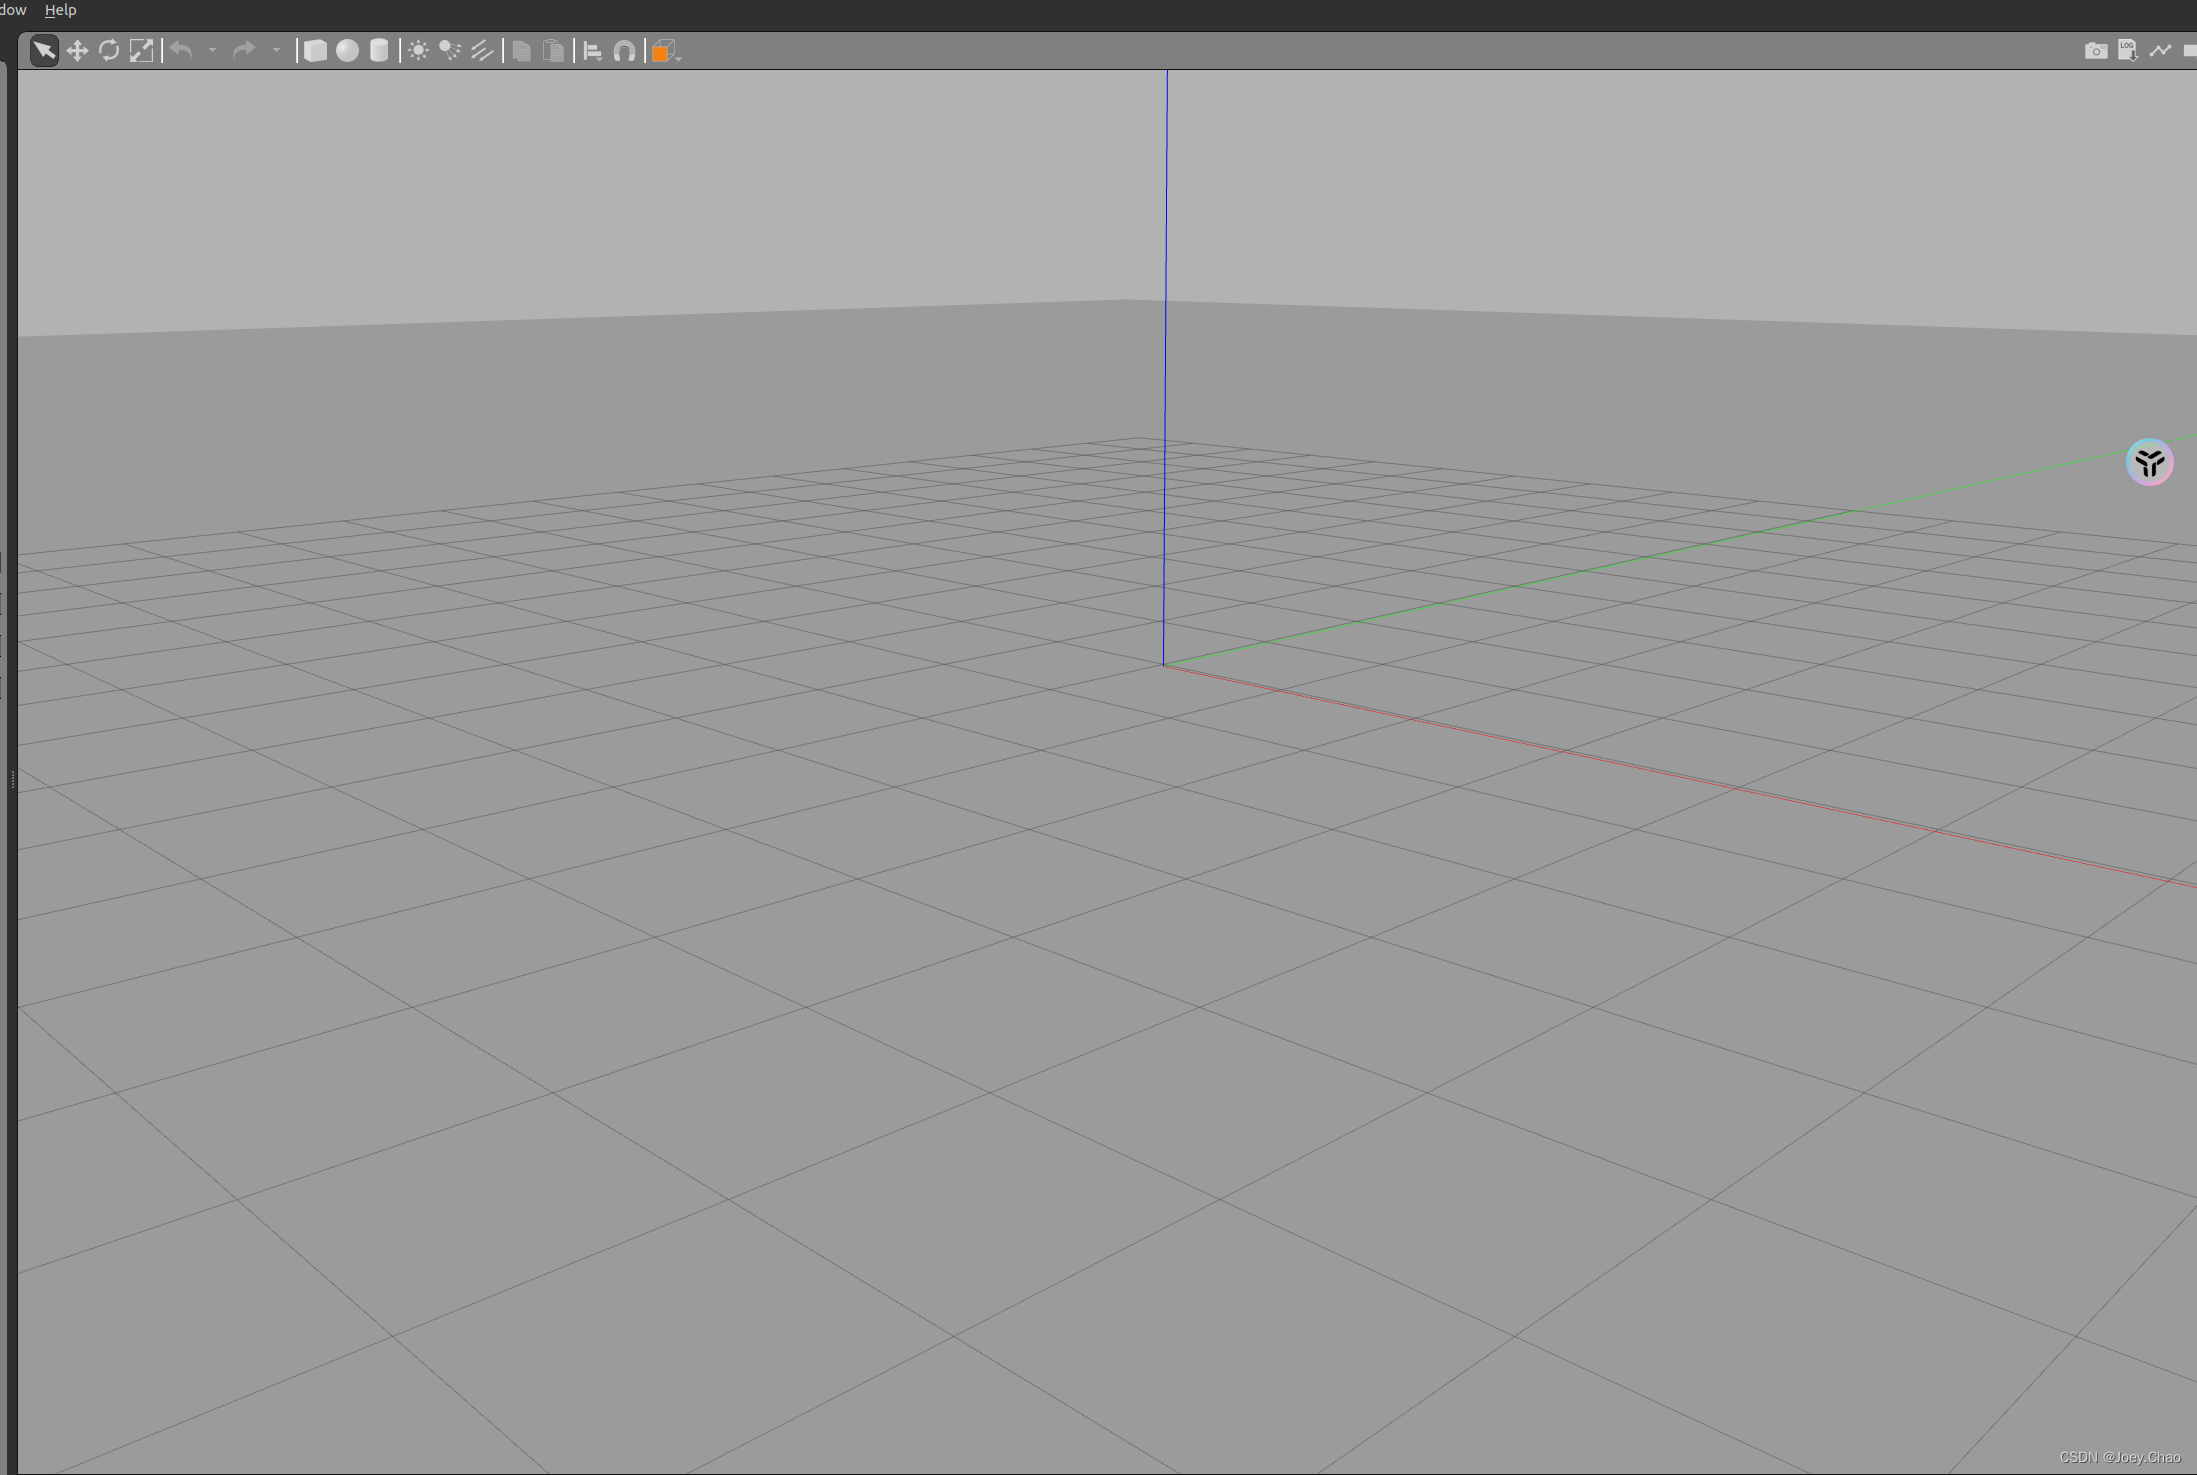Select the scale mode tool
This screenshot has width=2197, height=1475.
(x=141, y=50)
